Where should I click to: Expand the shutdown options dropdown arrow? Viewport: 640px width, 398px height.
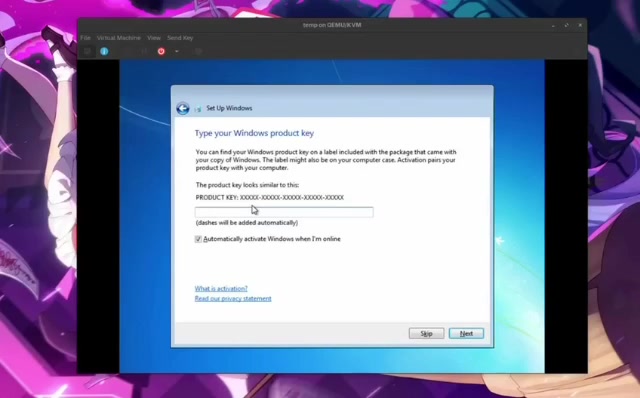point(177,51)
